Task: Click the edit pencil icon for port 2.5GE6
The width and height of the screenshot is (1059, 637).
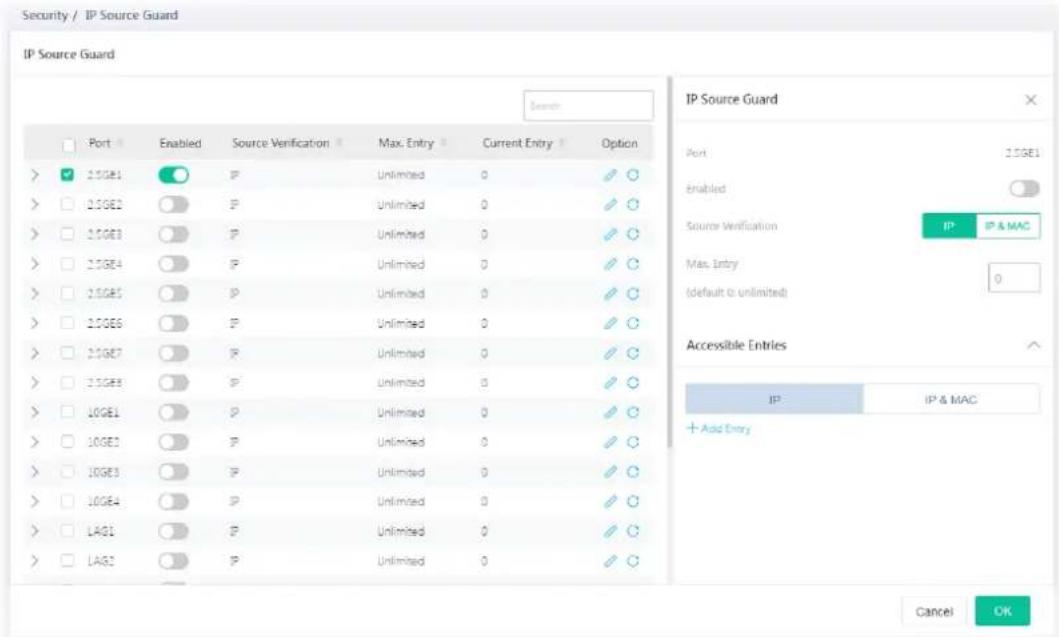Action: coord(611,324)
